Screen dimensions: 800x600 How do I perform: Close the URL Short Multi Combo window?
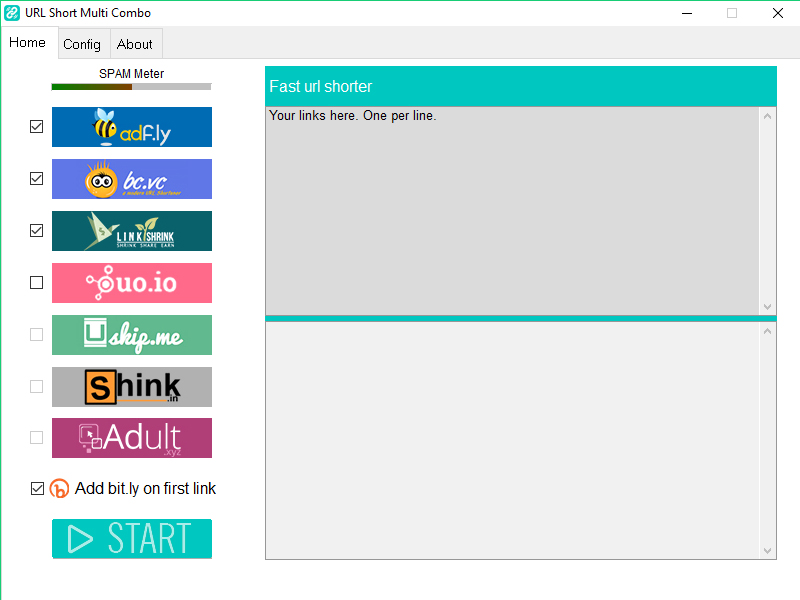point(778,13)
